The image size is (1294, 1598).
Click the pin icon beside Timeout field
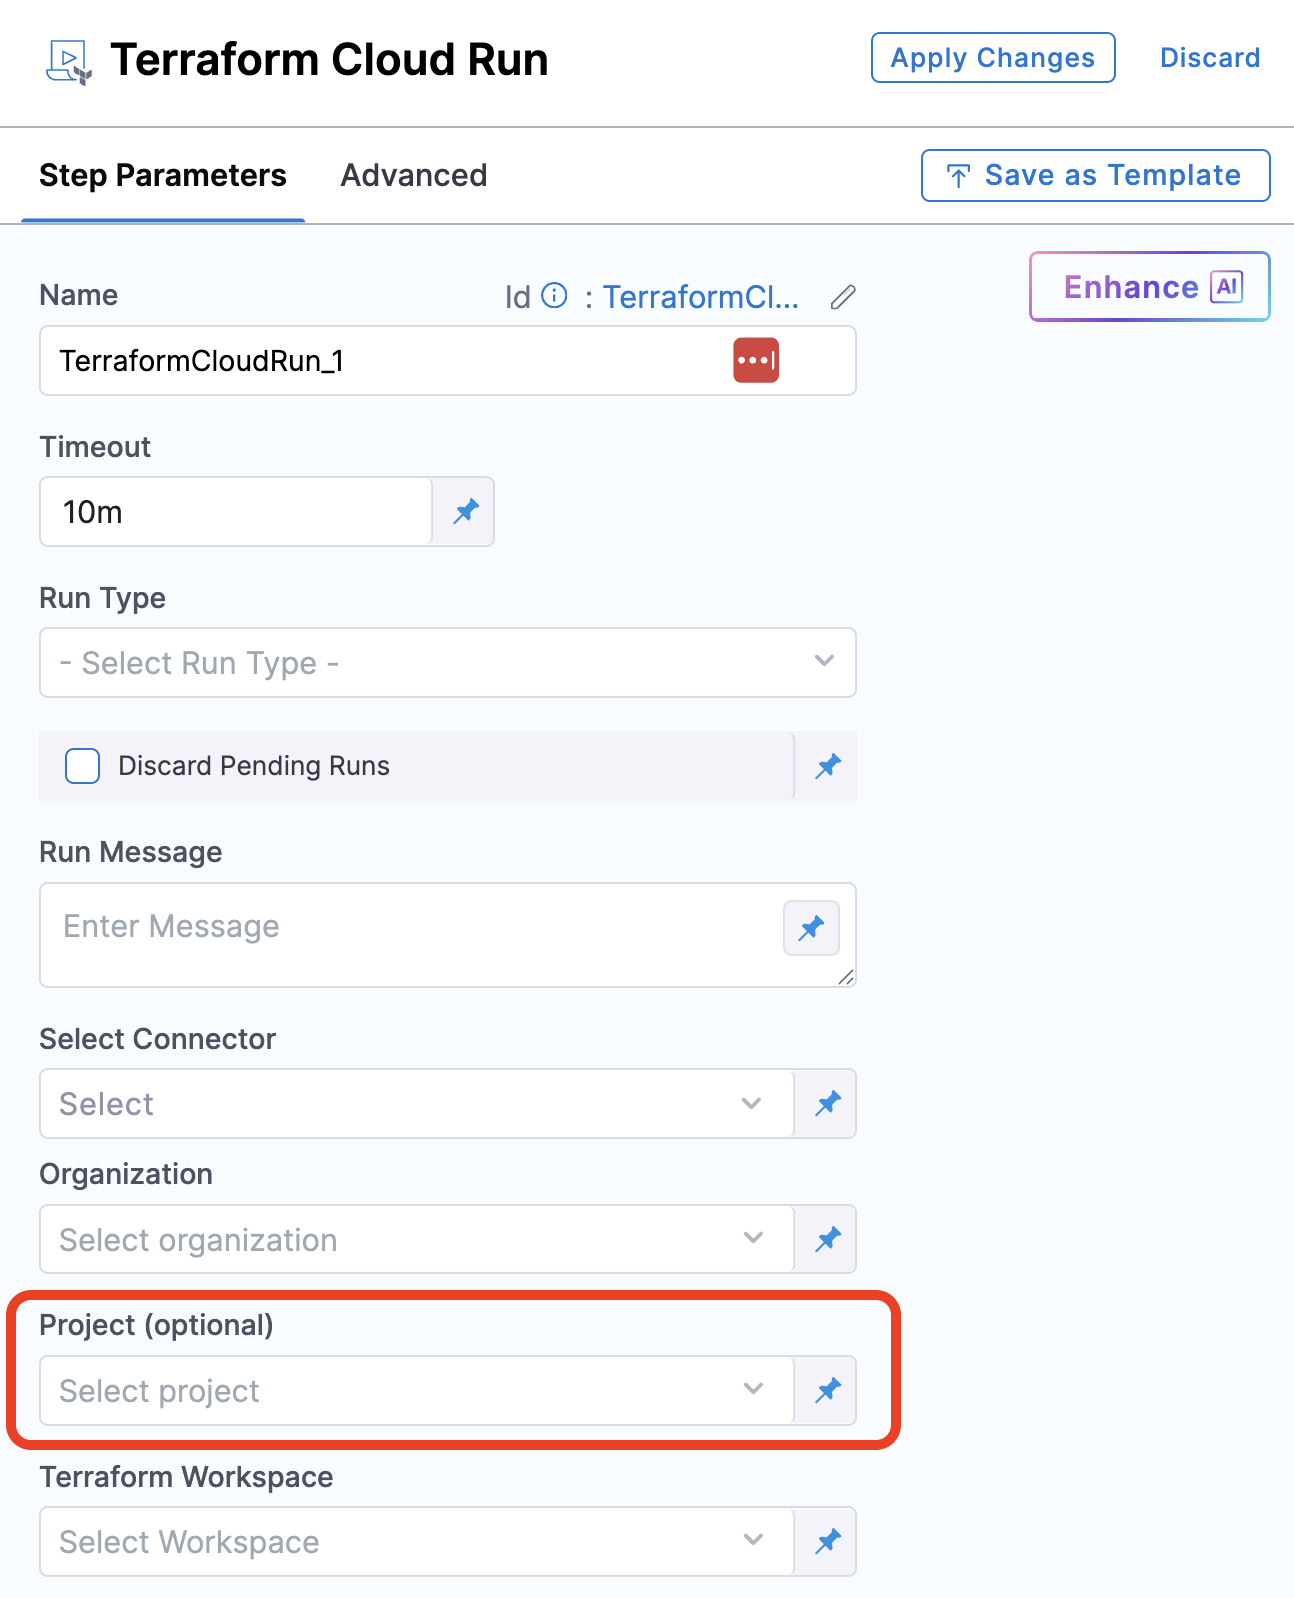point(465,512)
